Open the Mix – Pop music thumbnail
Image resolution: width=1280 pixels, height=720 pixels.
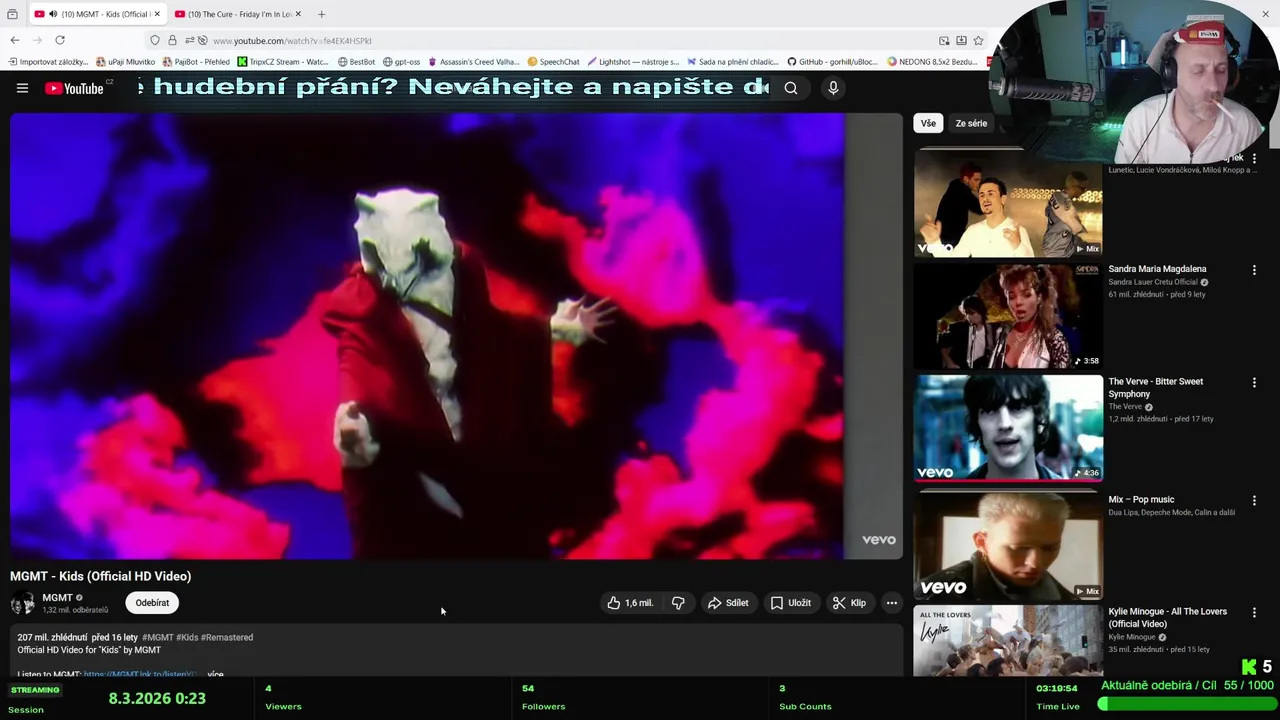point(1008,544)
